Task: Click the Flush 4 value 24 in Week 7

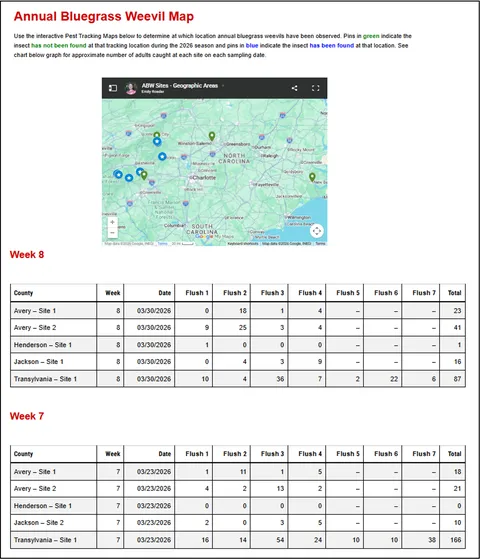Action: (x=318, y=540)
